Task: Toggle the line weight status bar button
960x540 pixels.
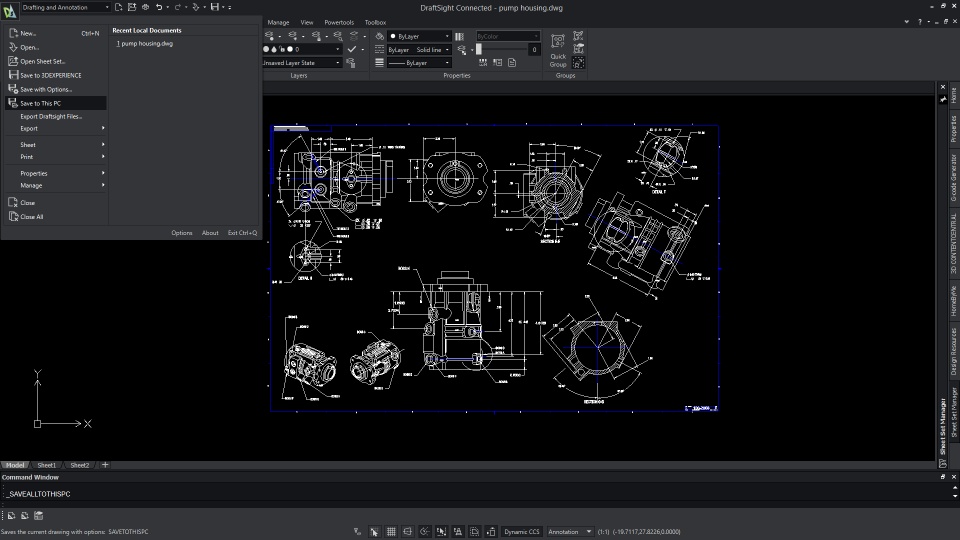Action: tap(490, 531)
